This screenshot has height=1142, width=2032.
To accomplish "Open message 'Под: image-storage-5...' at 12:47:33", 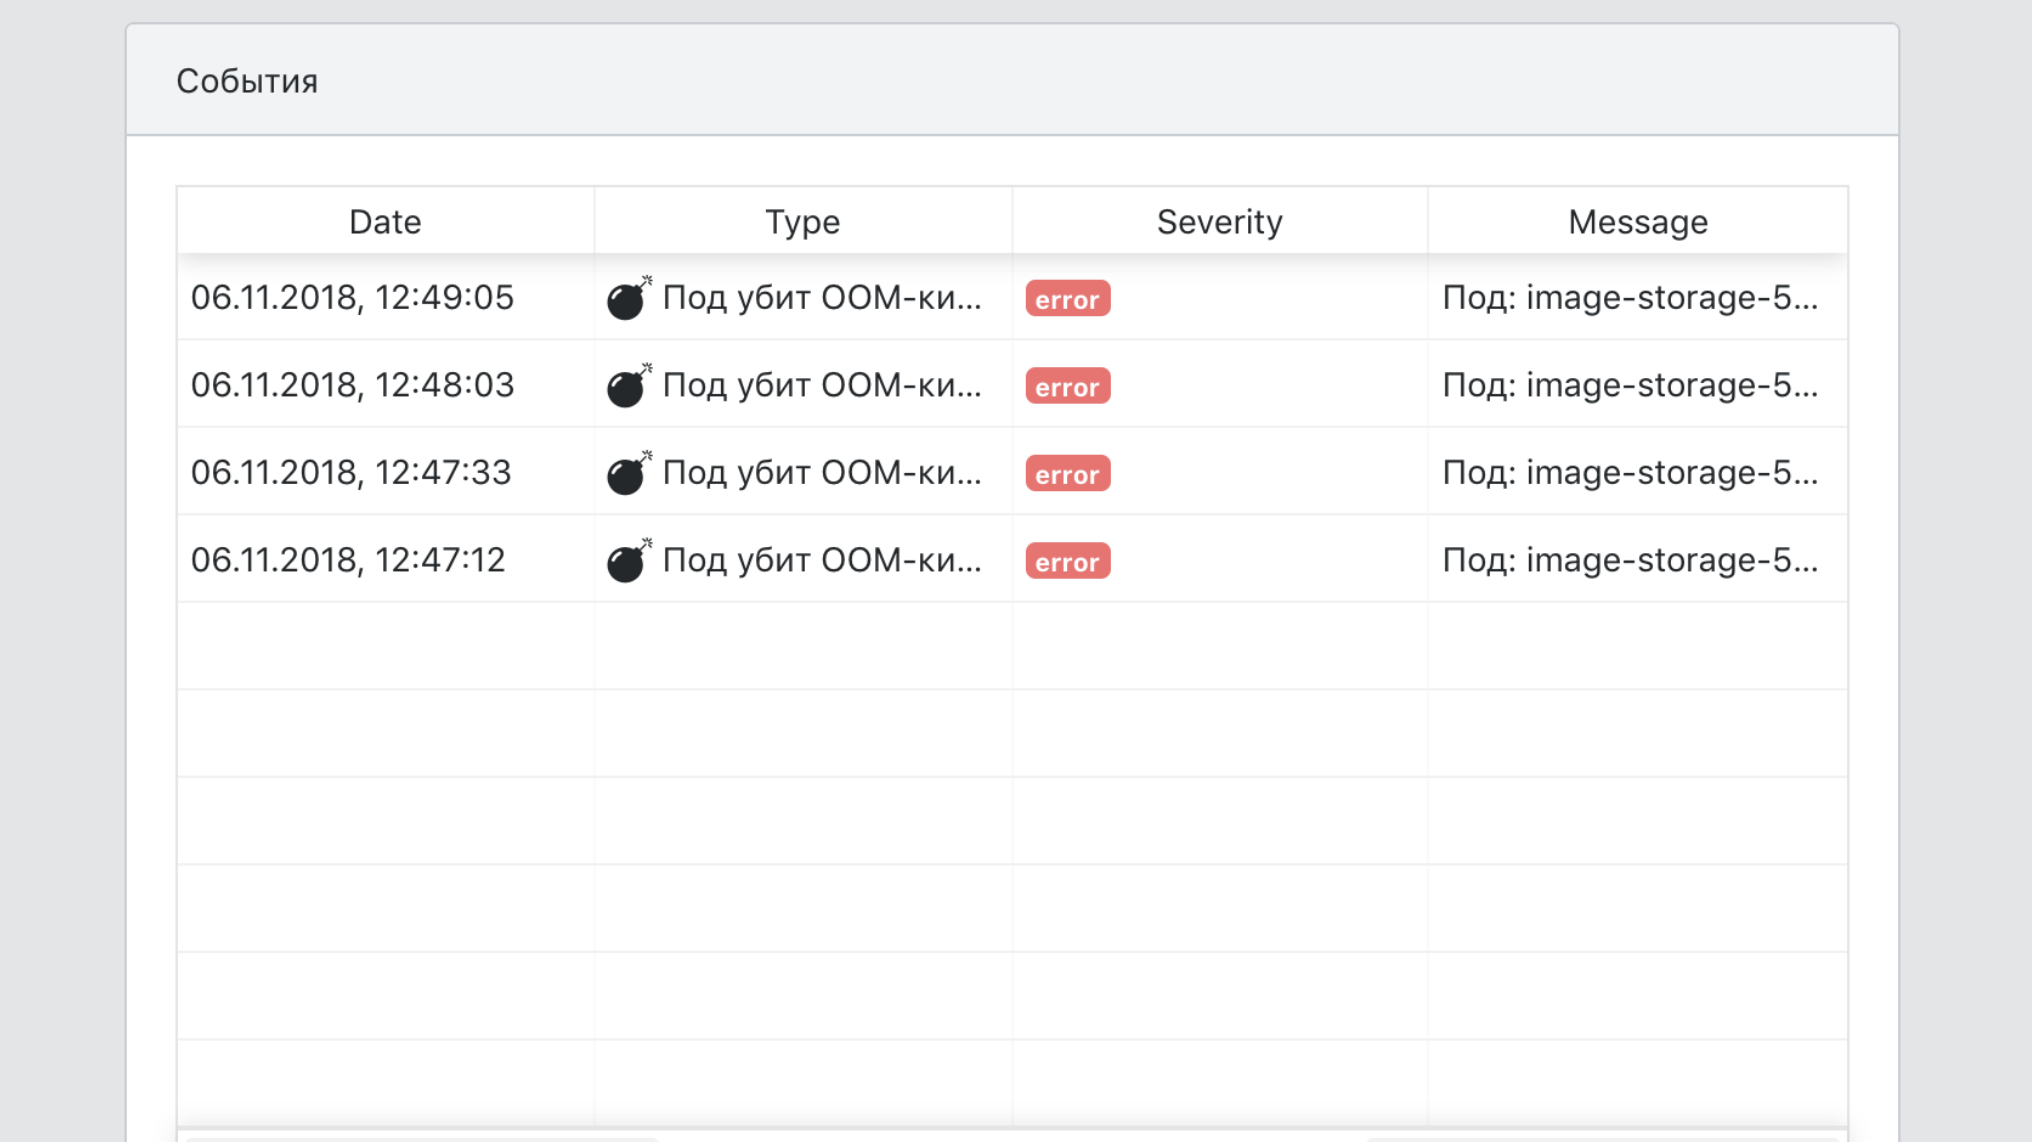I will 1630,472.
